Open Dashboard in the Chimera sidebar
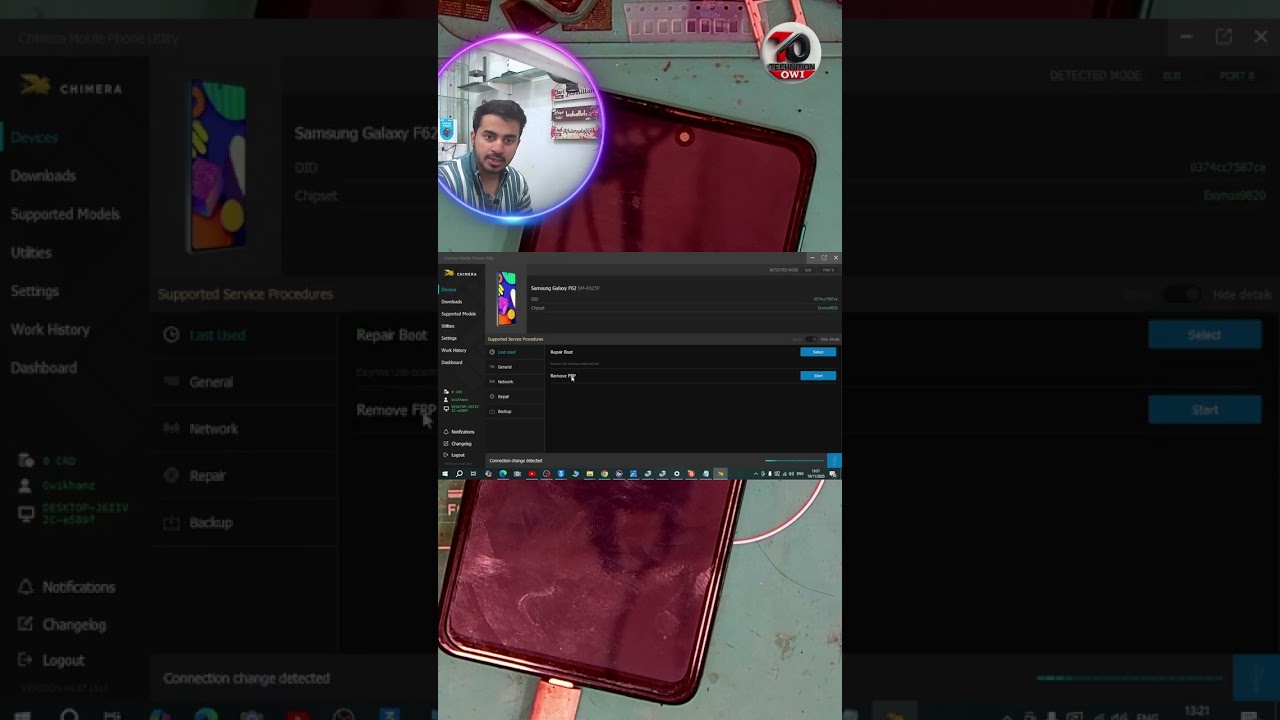The width and height of the screenshot is (1280, 720). tap(452, 362)
